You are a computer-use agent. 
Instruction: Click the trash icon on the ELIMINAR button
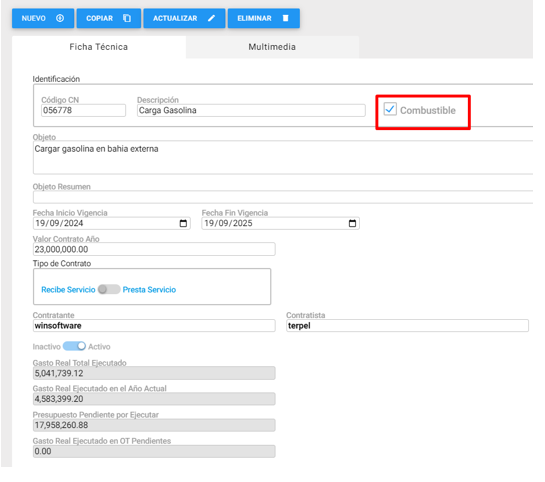tap(285, 18)
